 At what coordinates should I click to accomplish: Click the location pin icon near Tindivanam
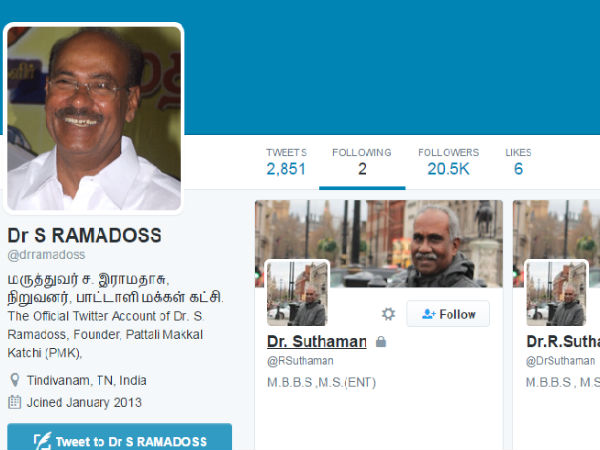coord(15,380)
